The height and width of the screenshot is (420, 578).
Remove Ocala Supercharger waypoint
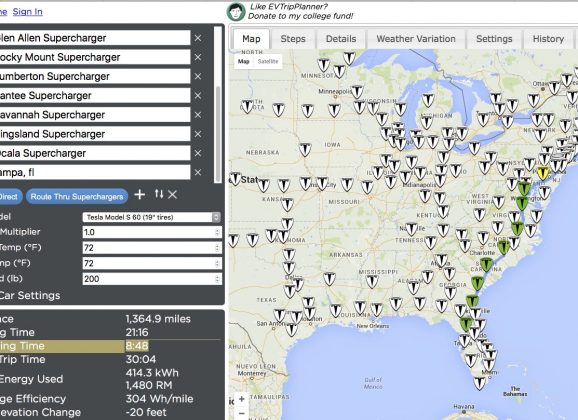point(198,153)
